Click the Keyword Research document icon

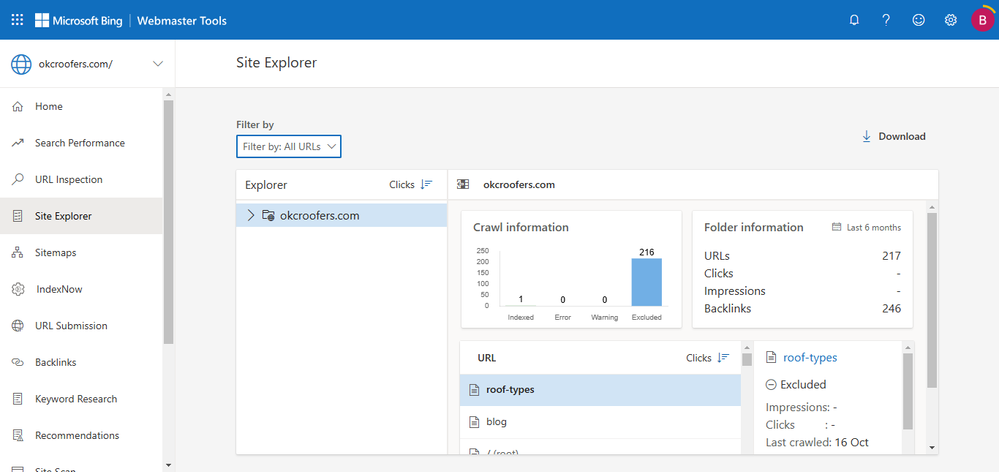coord(18,399)
